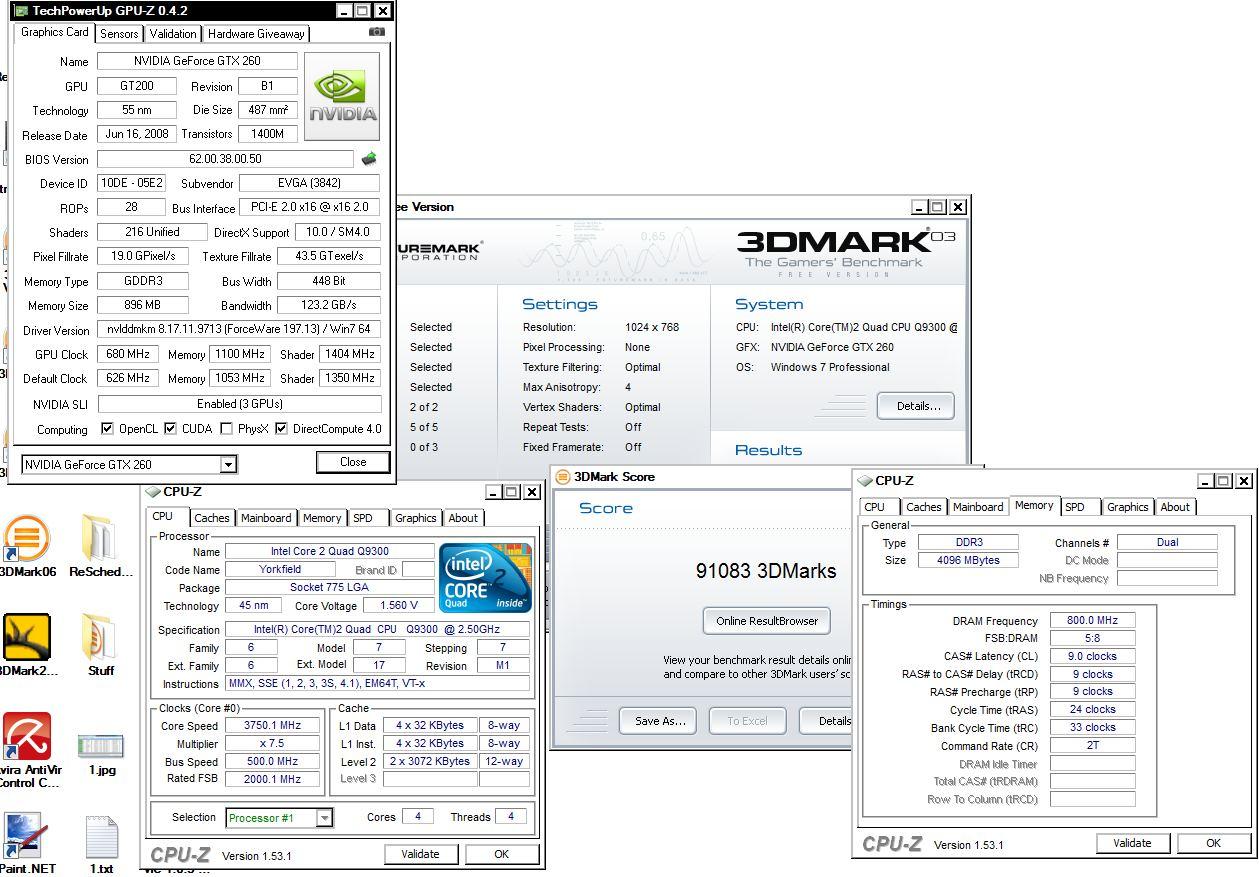Click the To Excel button
The width and height of the screenshot is (1259, 877).
click(x=747, y=721)
